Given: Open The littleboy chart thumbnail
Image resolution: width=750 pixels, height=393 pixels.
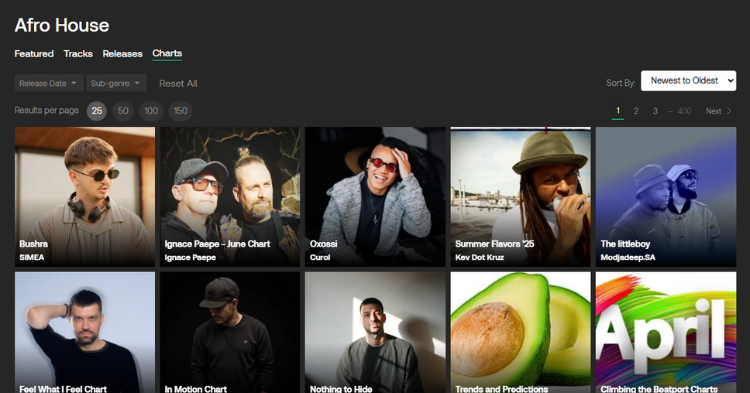Looking at the screenshot, I should (x=666, y=196).
